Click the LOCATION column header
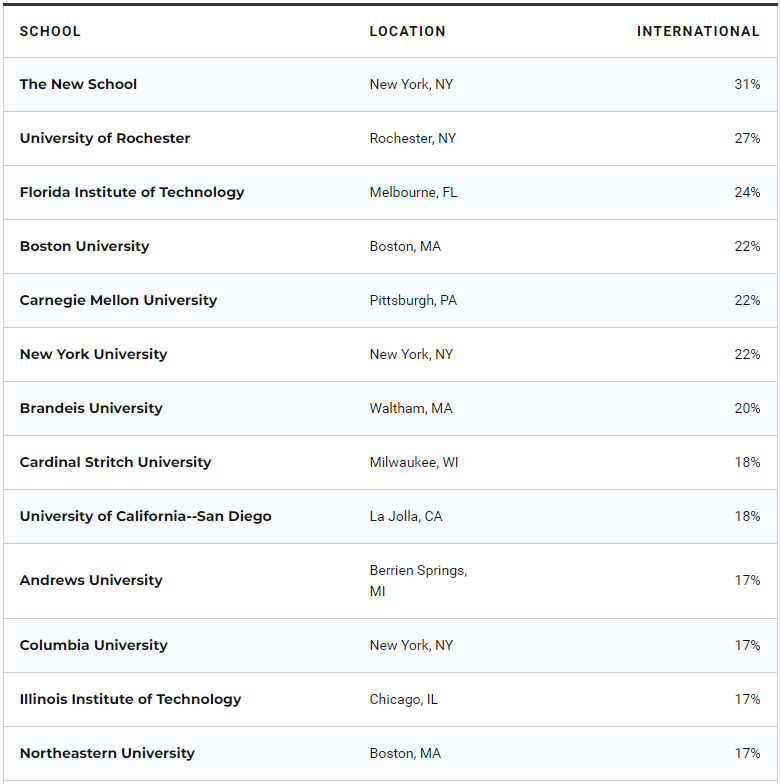 407,31
